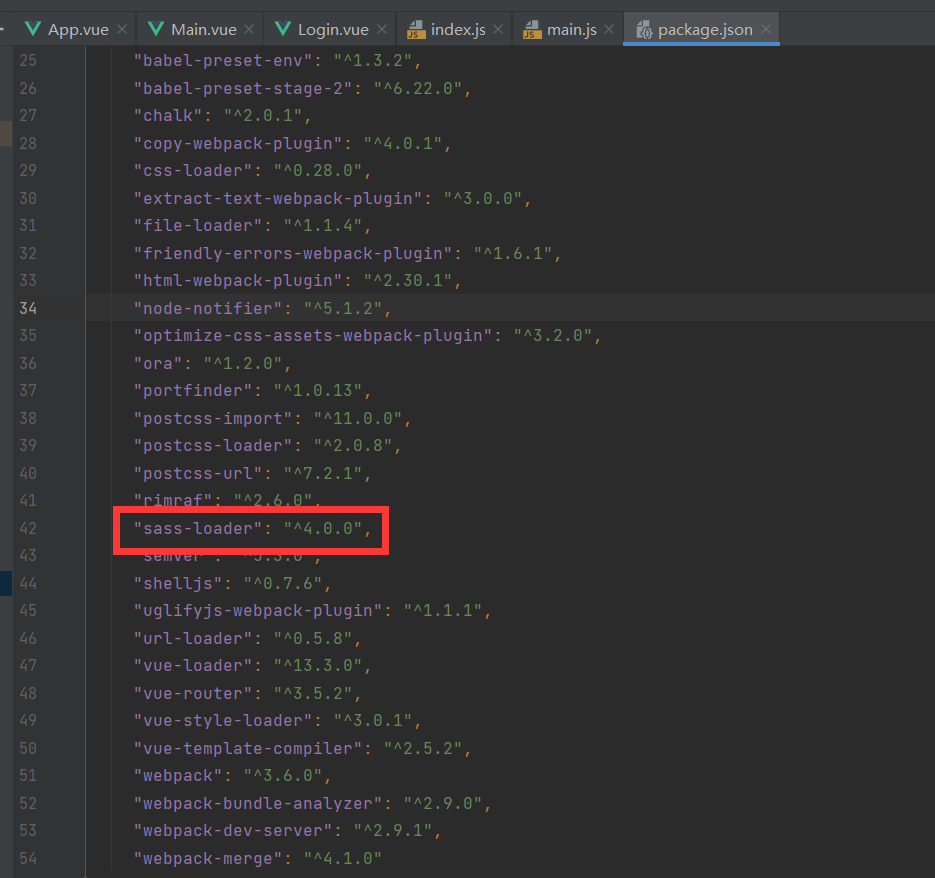Click the "^13.3.0" vue-loader version value
Screen dimensions: 935x878
318,666
